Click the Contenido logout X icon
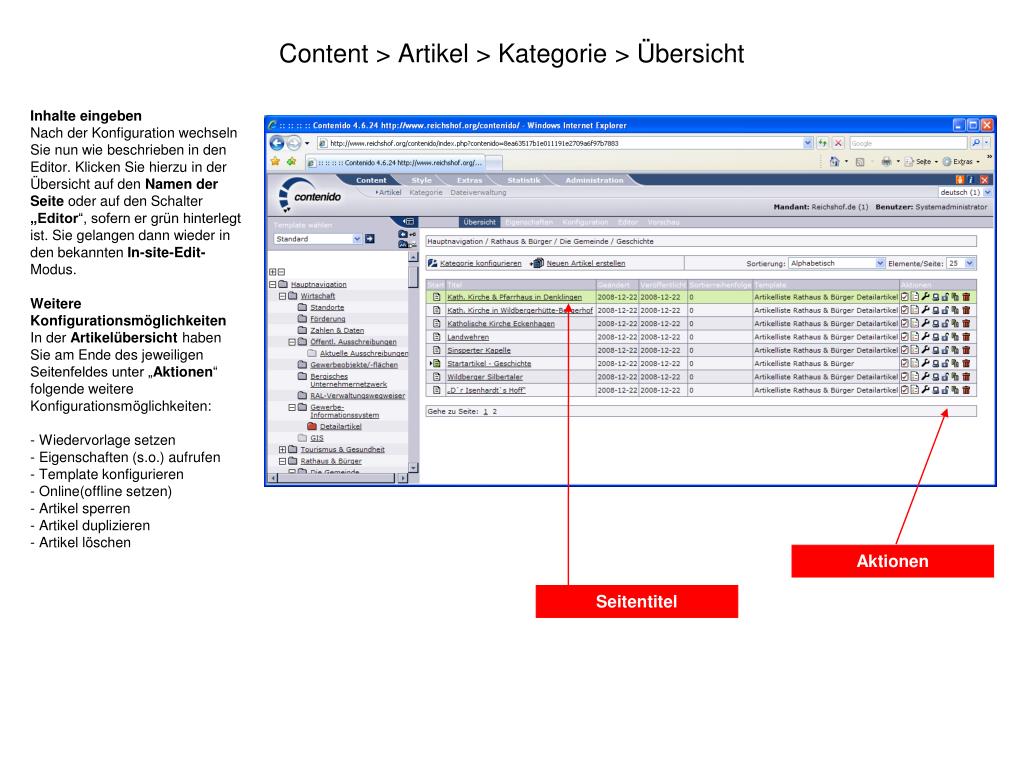 tap(984, 180)
